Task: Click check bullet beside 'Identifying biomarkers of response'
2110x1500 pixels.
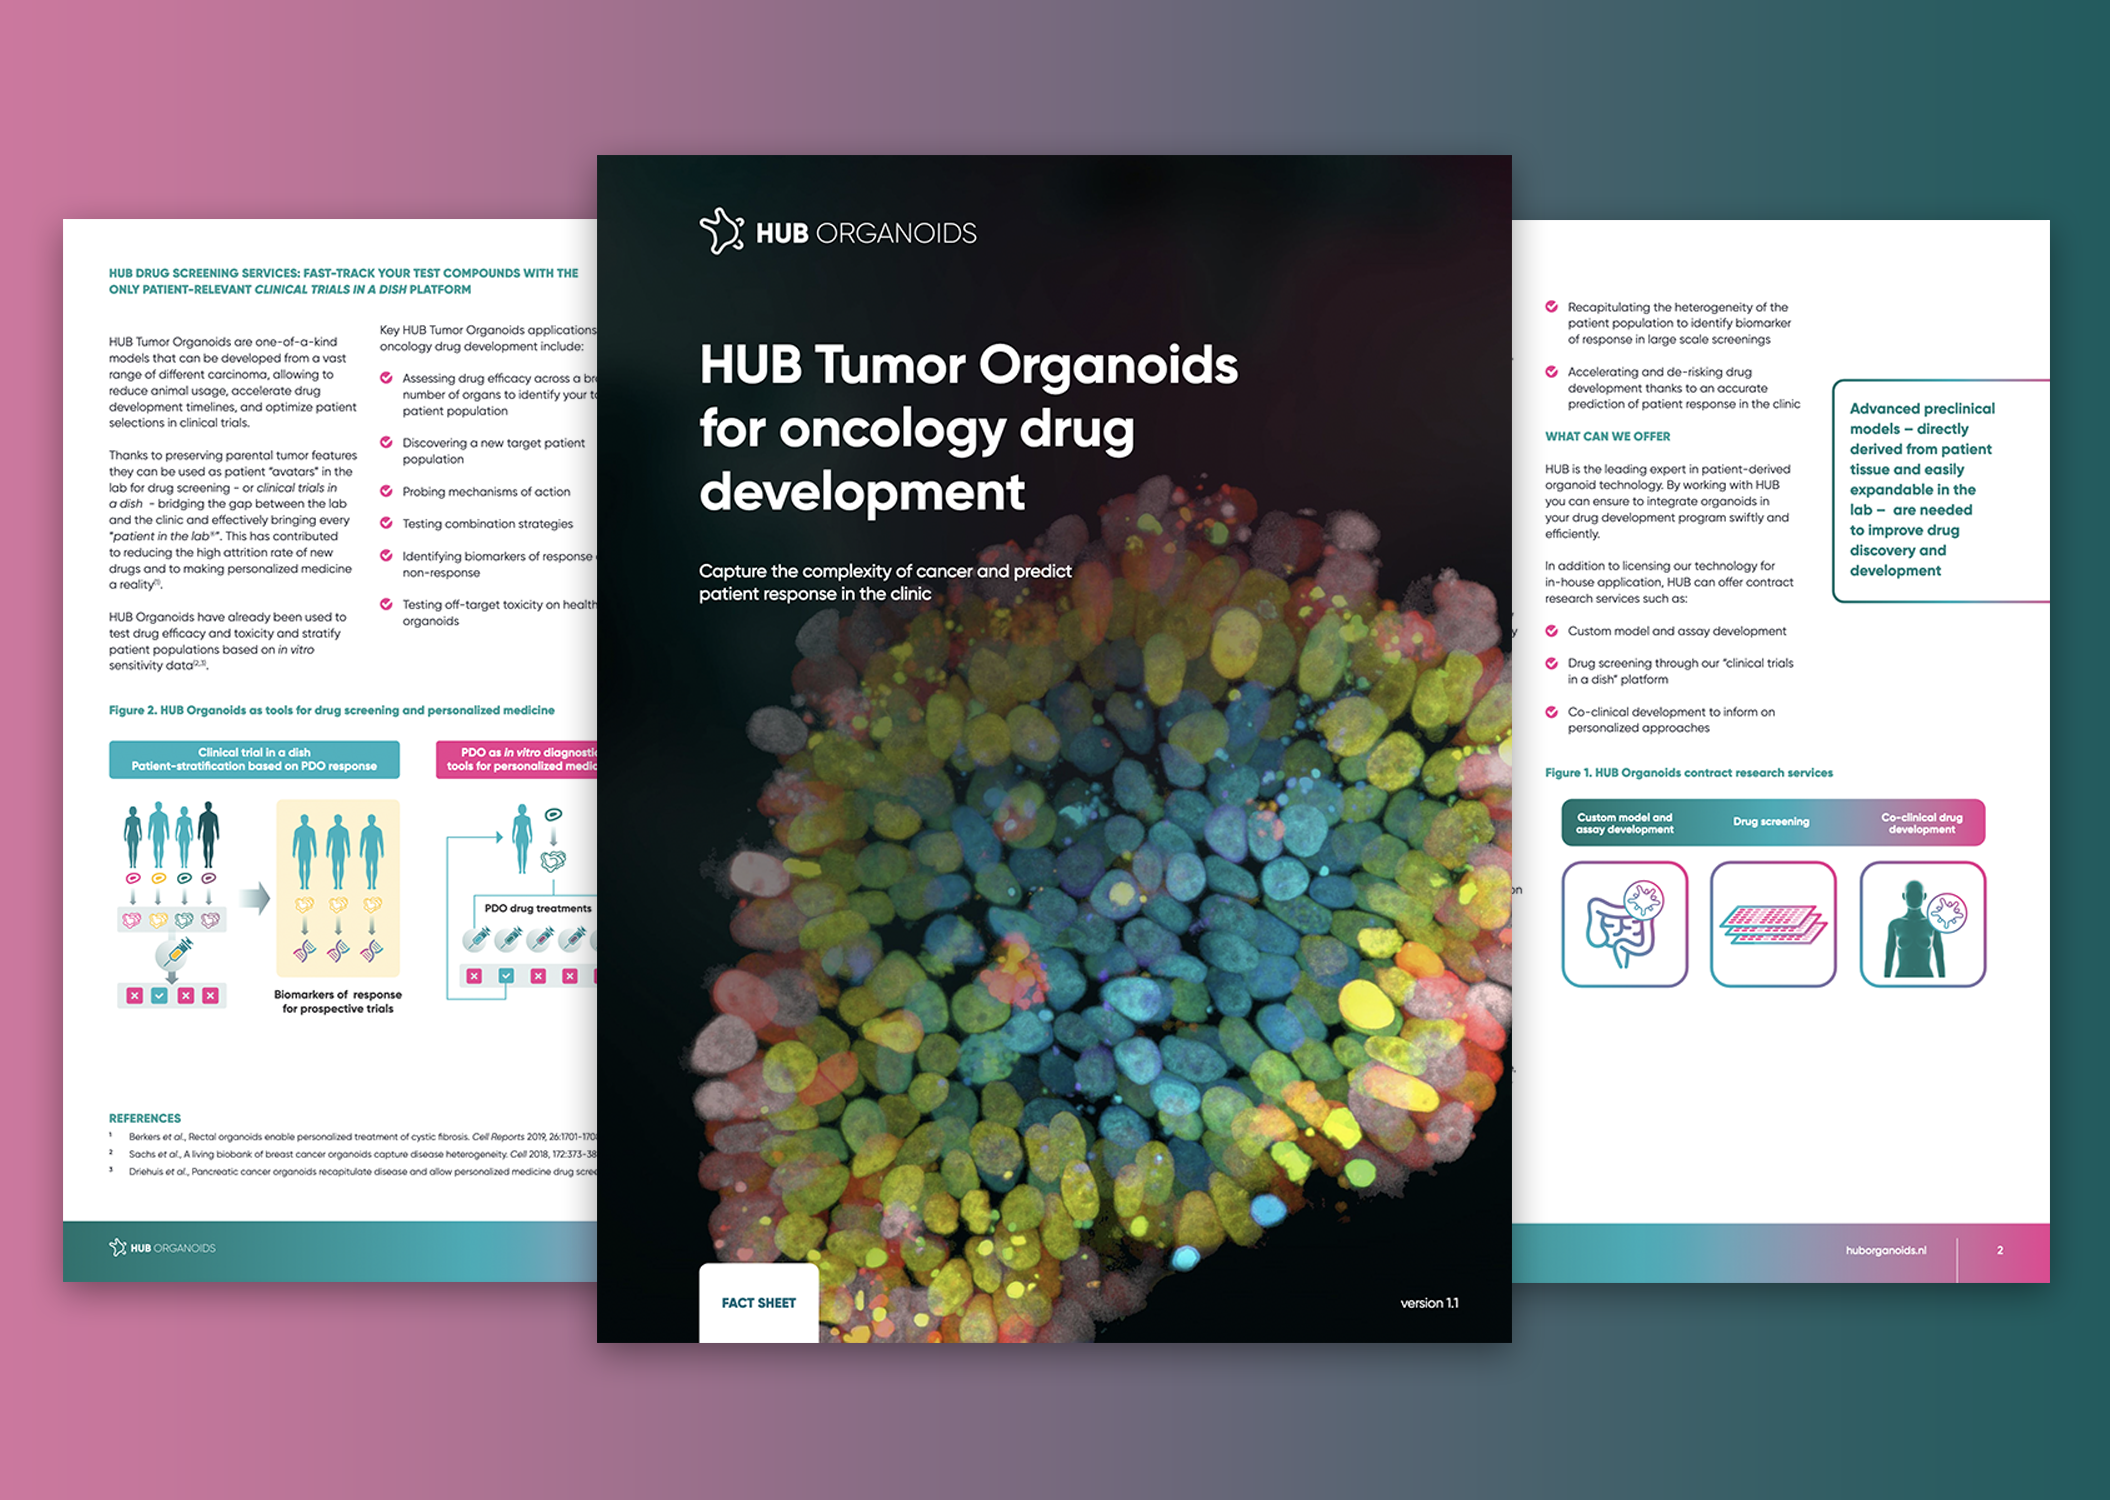Action: (386, 555)
